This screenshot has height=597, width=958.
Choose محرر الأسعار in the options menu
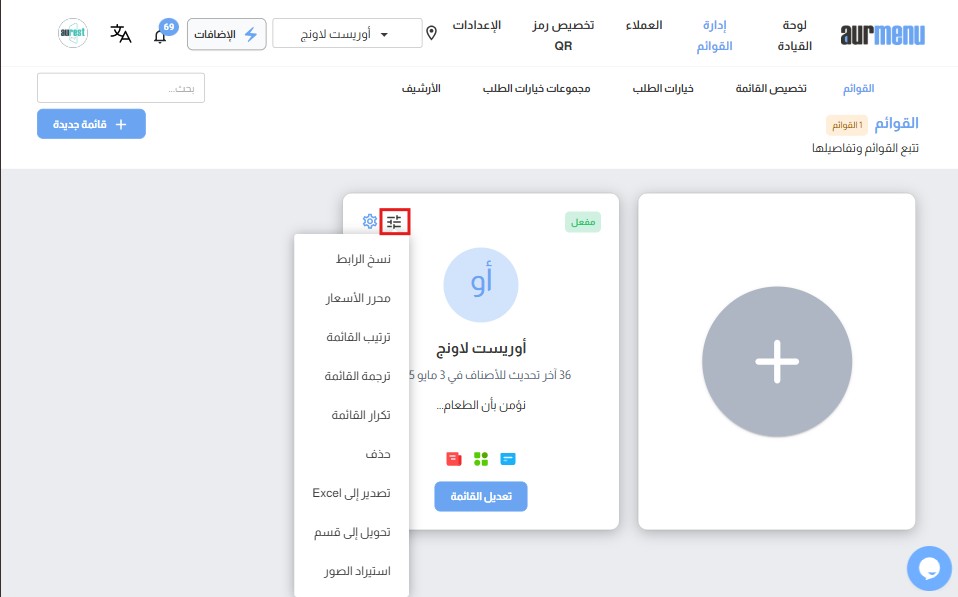(x=358, y=298)
